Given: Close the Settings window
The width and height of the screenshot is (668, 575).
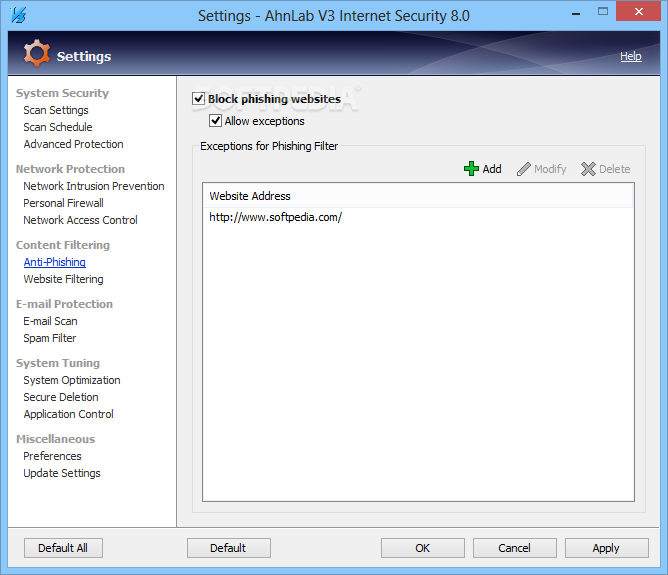Looking at the screenshot, I should [638, 12].
